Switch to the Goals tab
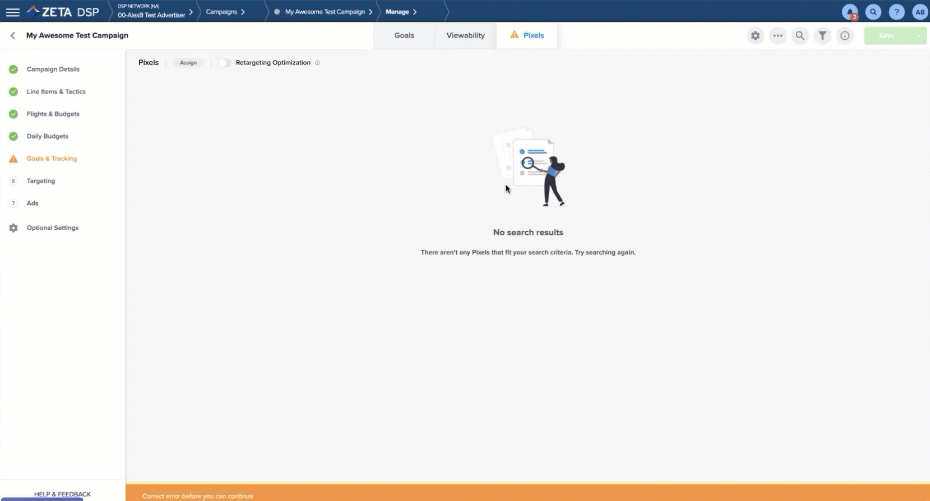The height and width of the screenshot is (501, 930). (404, 36)
